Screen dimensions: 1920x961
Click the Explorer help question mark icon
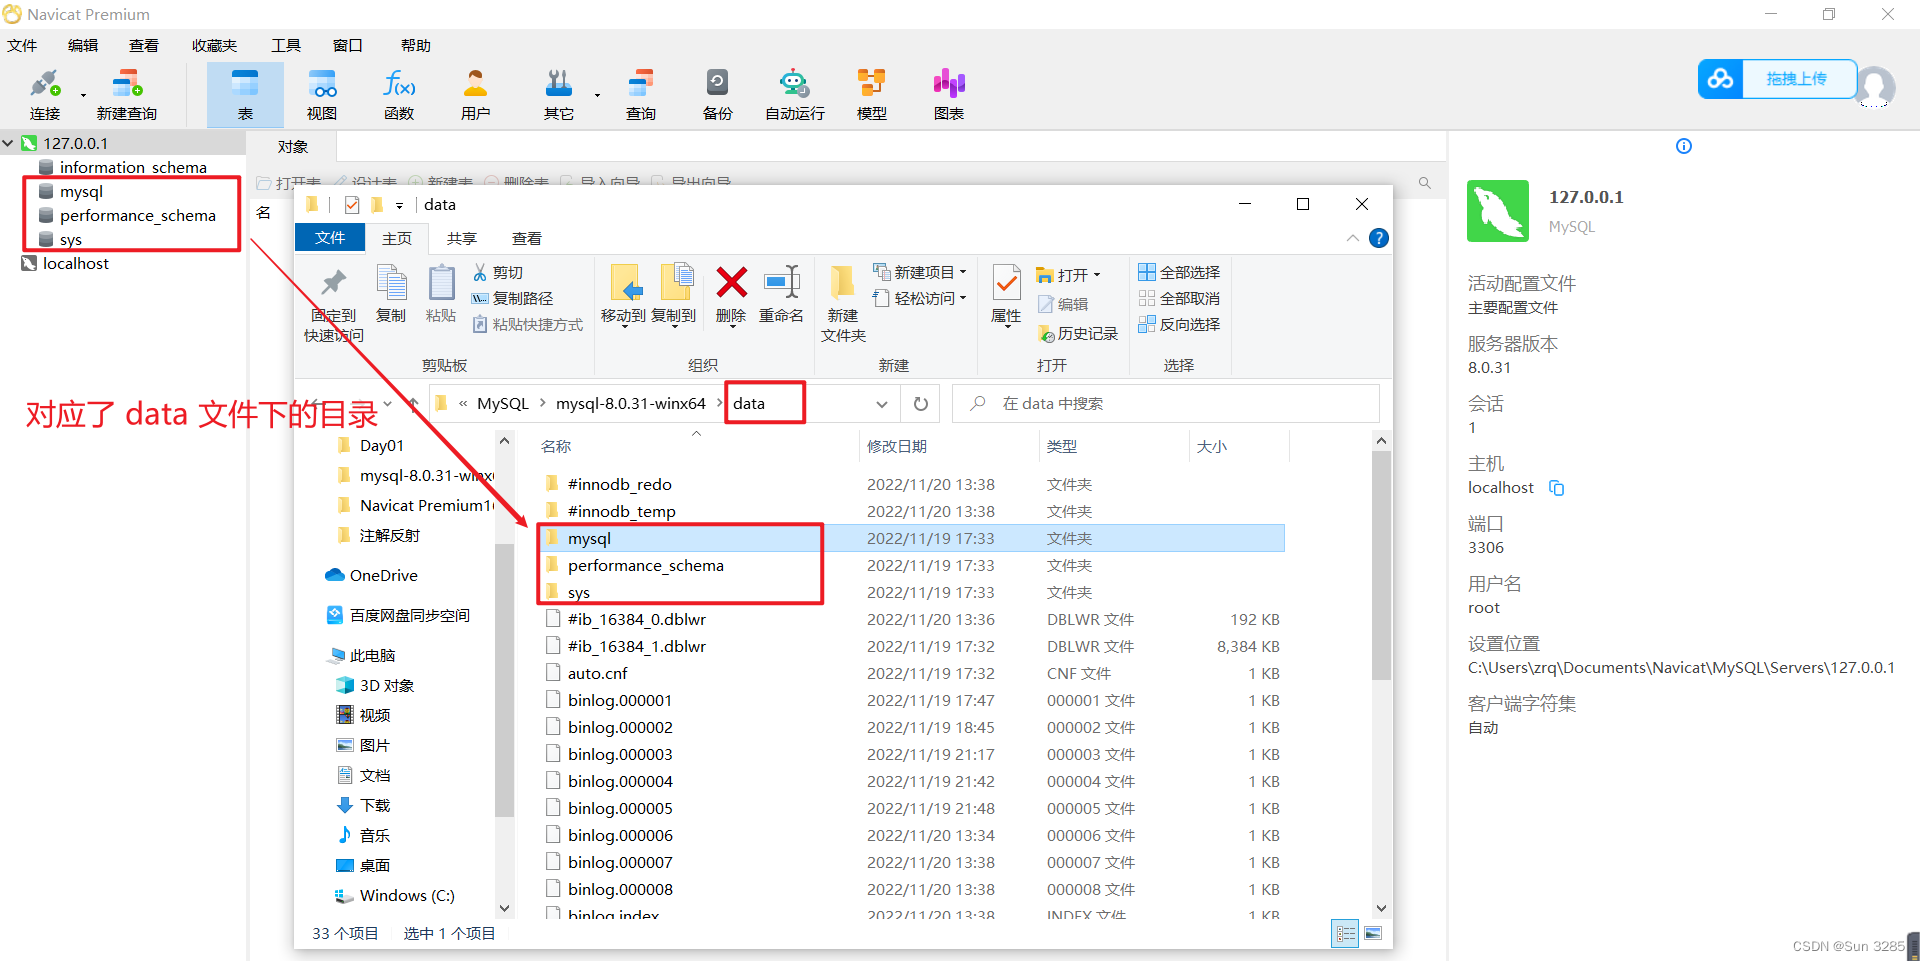tap(1378, 238)
